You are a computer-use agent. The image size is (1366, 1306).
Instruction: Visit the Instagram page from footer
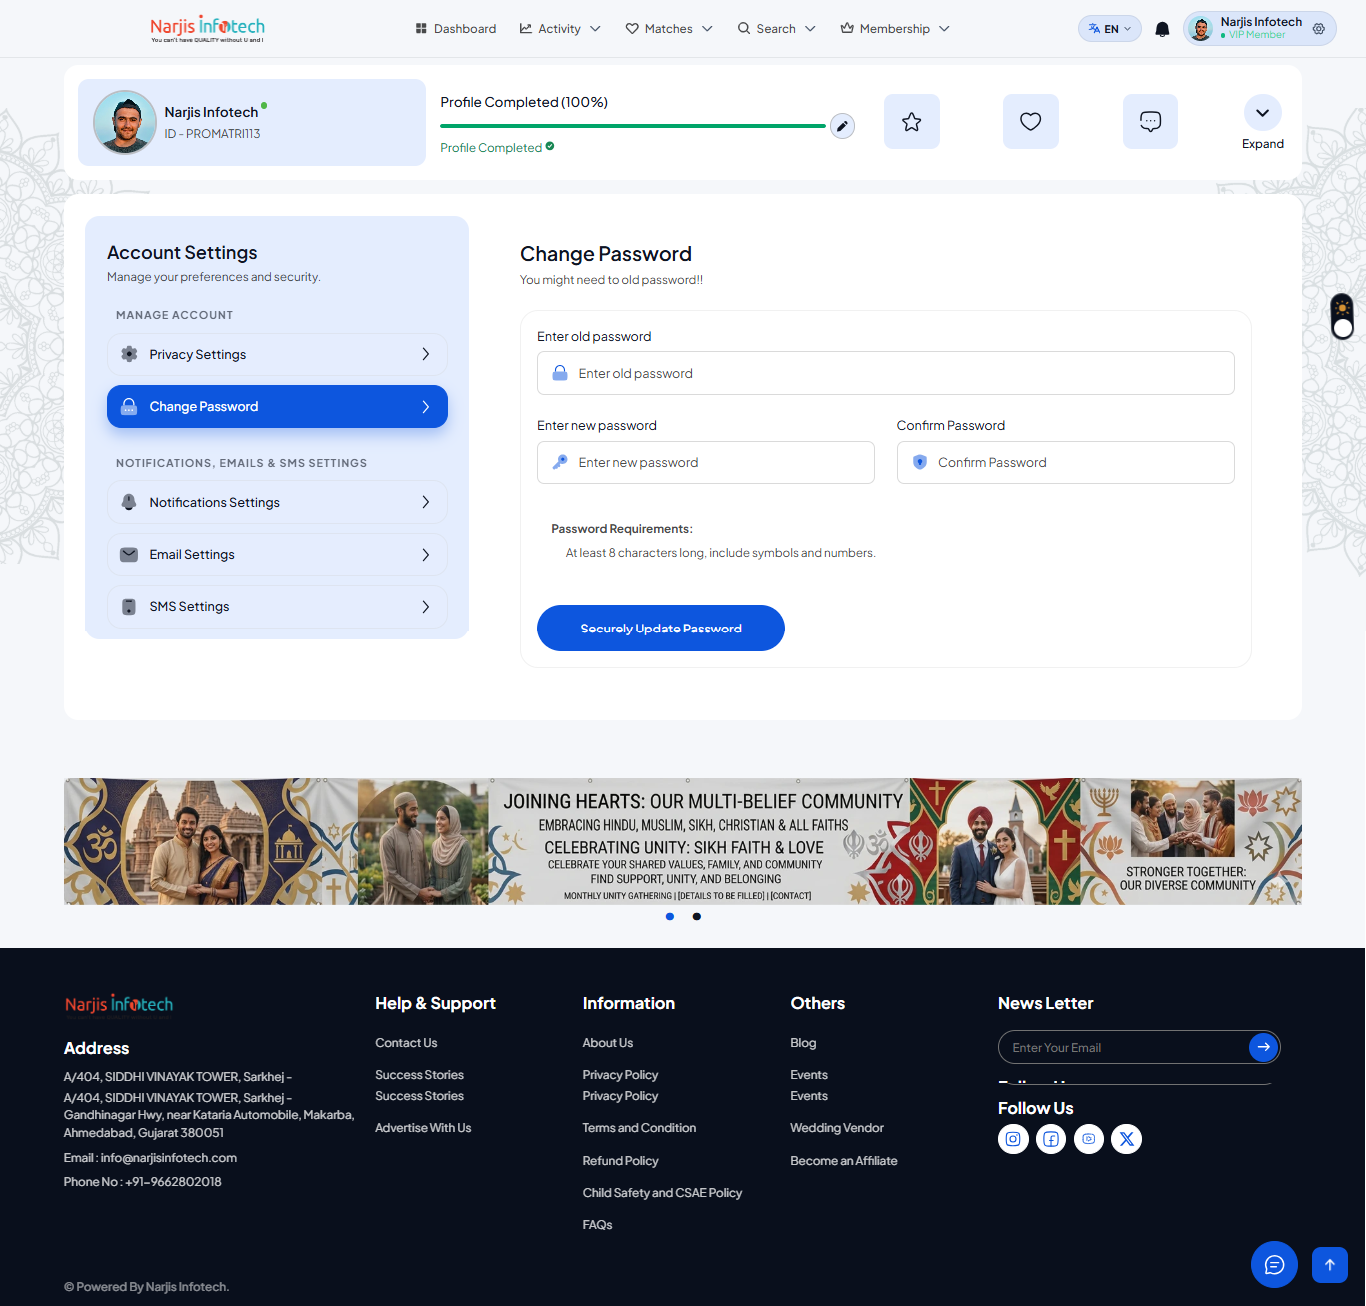(1013, 1139)
